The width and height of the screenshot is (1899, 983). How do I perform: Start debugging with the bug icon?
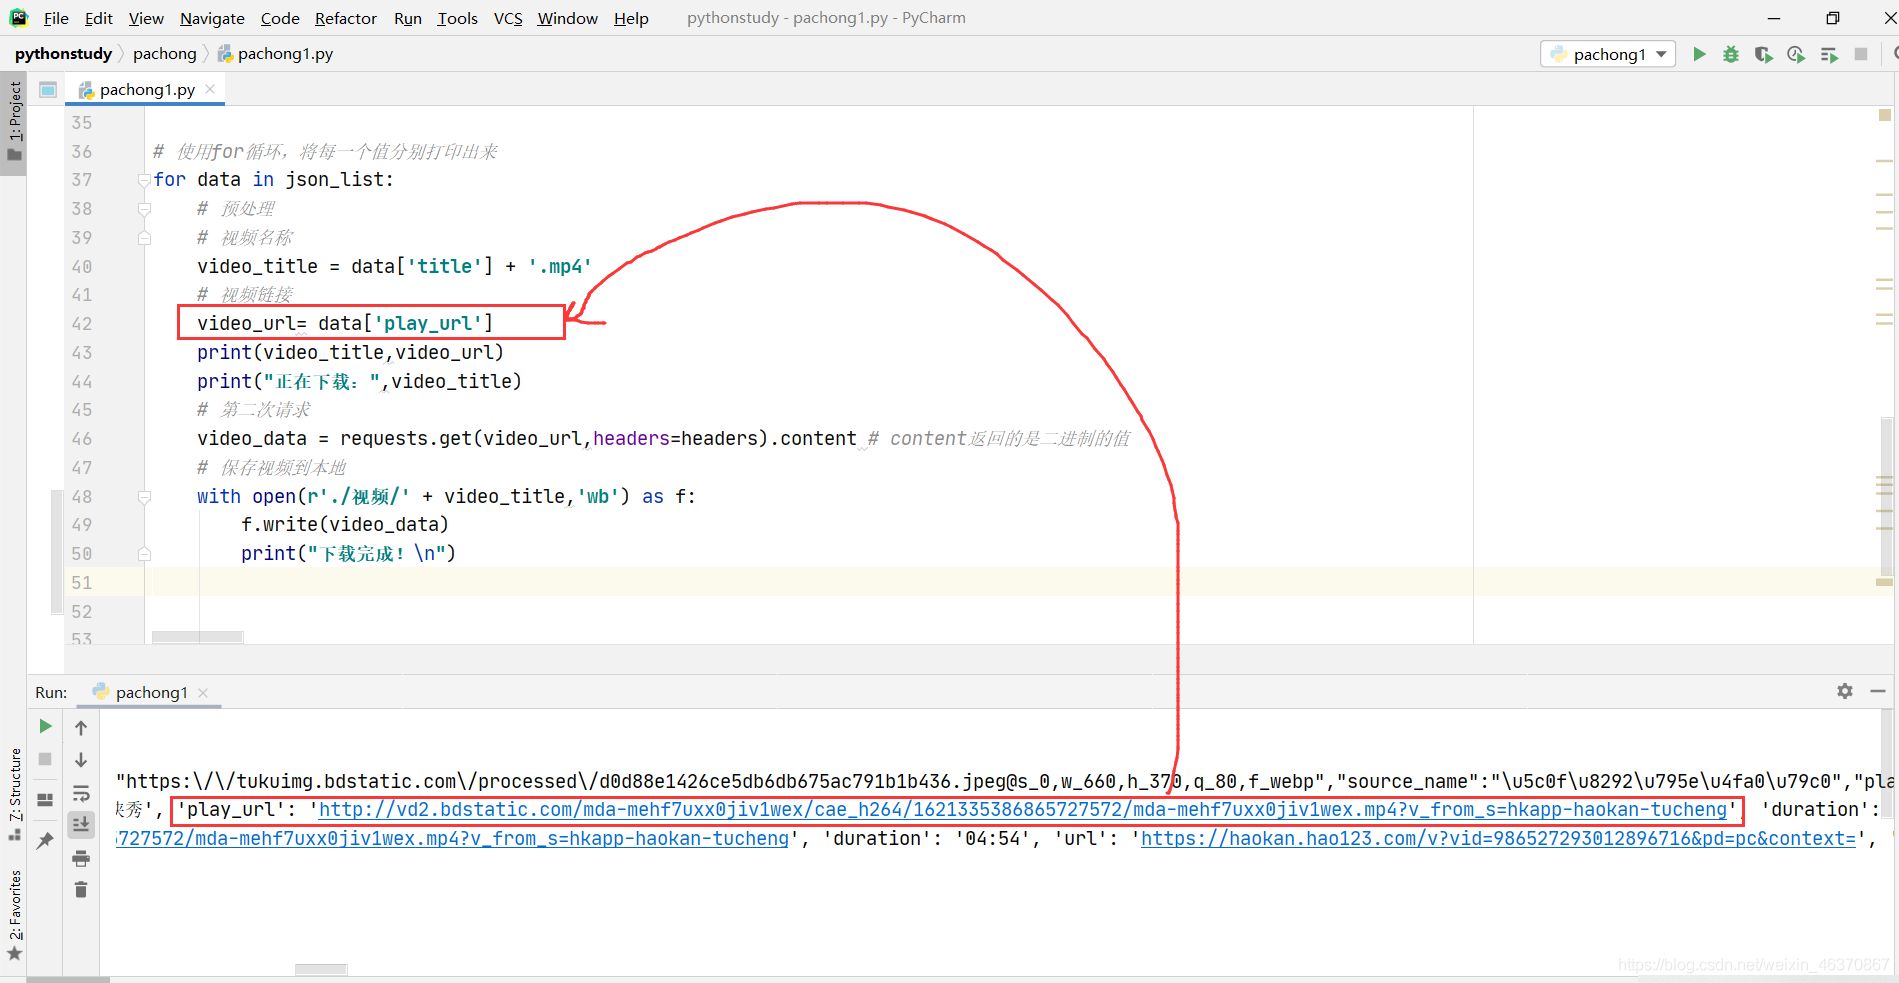click(x=1731, y=54)
